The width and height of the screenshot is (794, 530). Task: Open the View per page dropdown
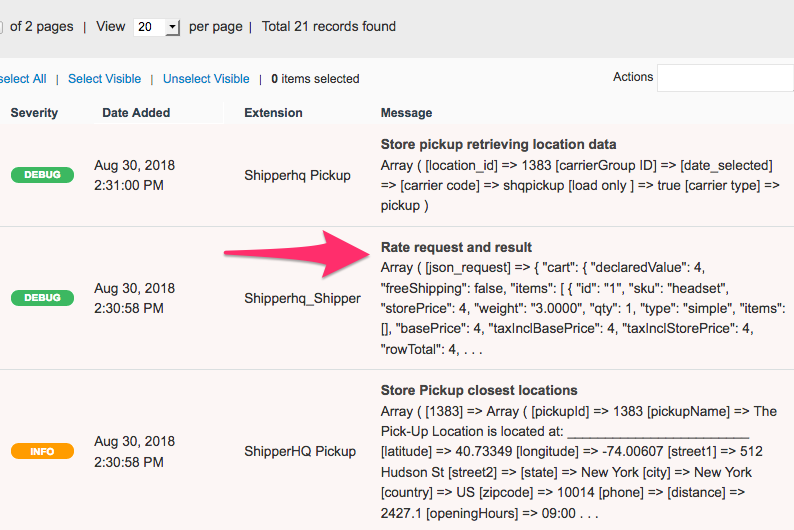pyautogui.click(x=156, y=27)
